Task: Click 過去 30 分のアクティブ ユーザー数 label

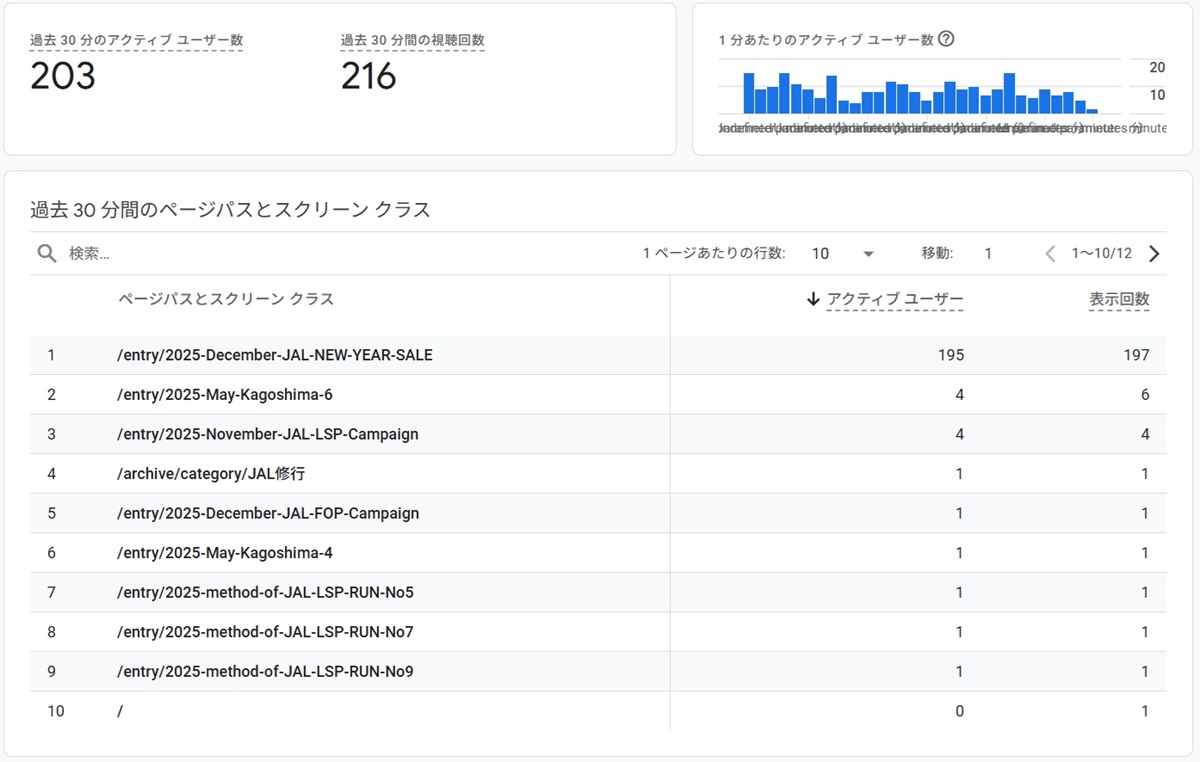Action: pos(136,41)
